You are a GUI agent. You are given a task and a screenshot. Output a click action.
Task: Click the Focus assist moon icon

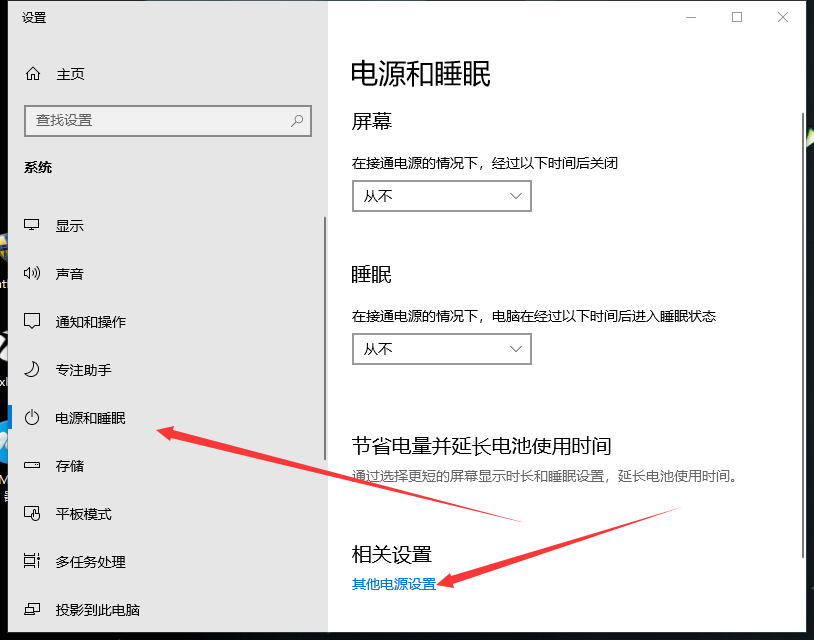pos(32,369)
